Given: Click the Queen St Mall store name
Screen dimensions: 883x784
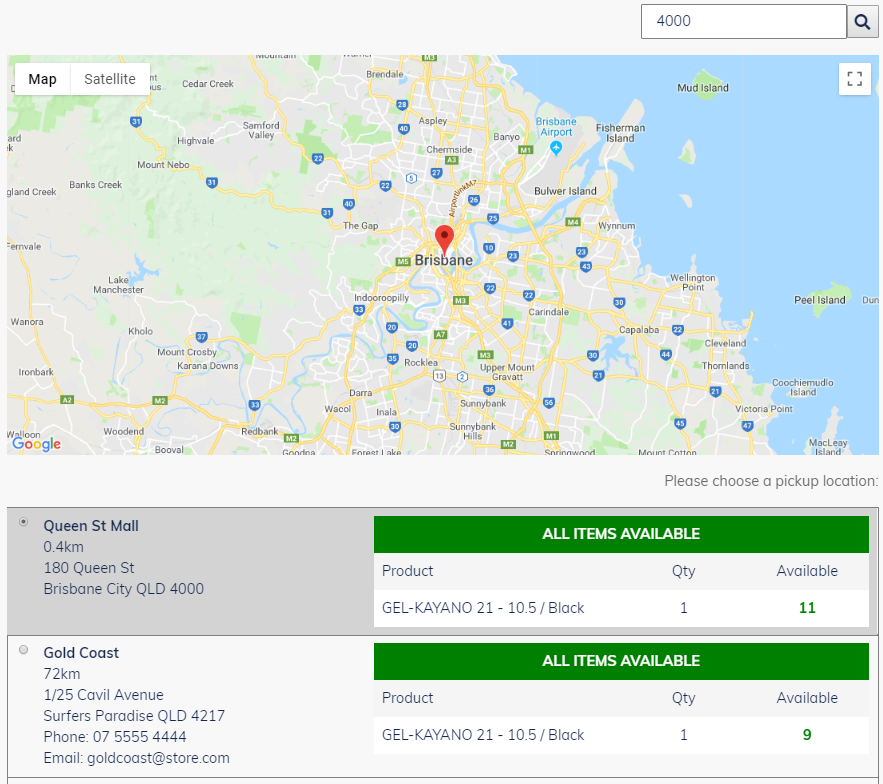Looking at the screenshot, I should pos(91,526).
